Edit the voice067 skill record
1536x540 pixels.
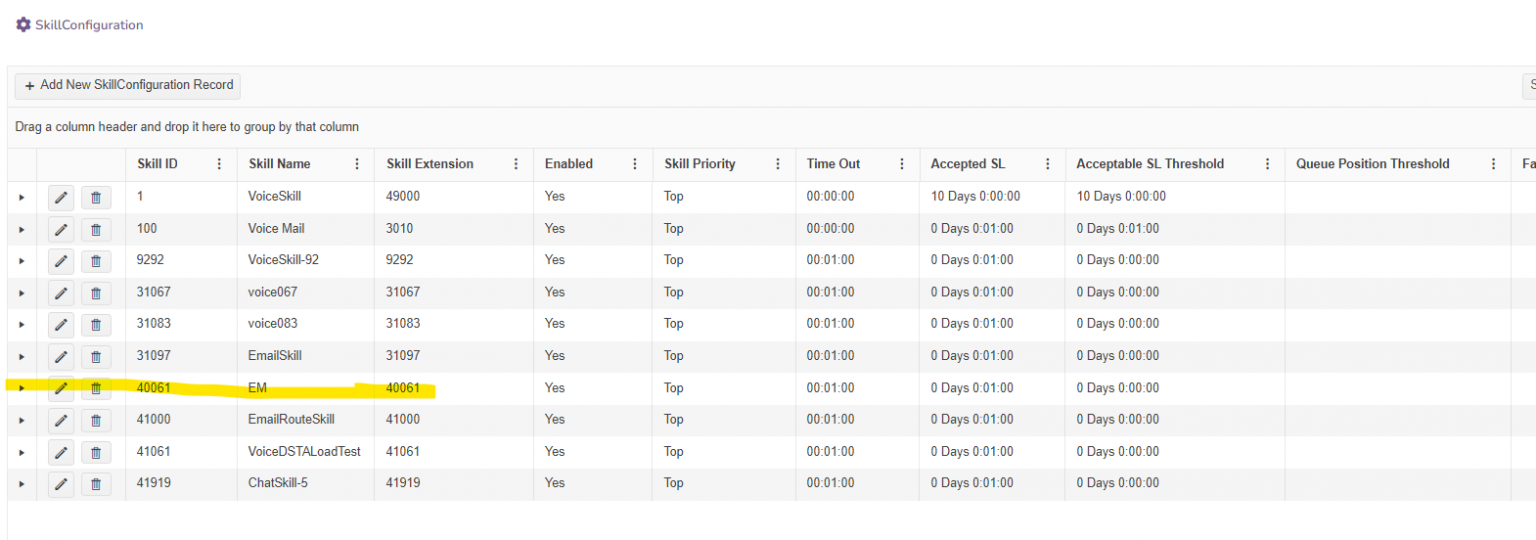(x=61, y=293)
